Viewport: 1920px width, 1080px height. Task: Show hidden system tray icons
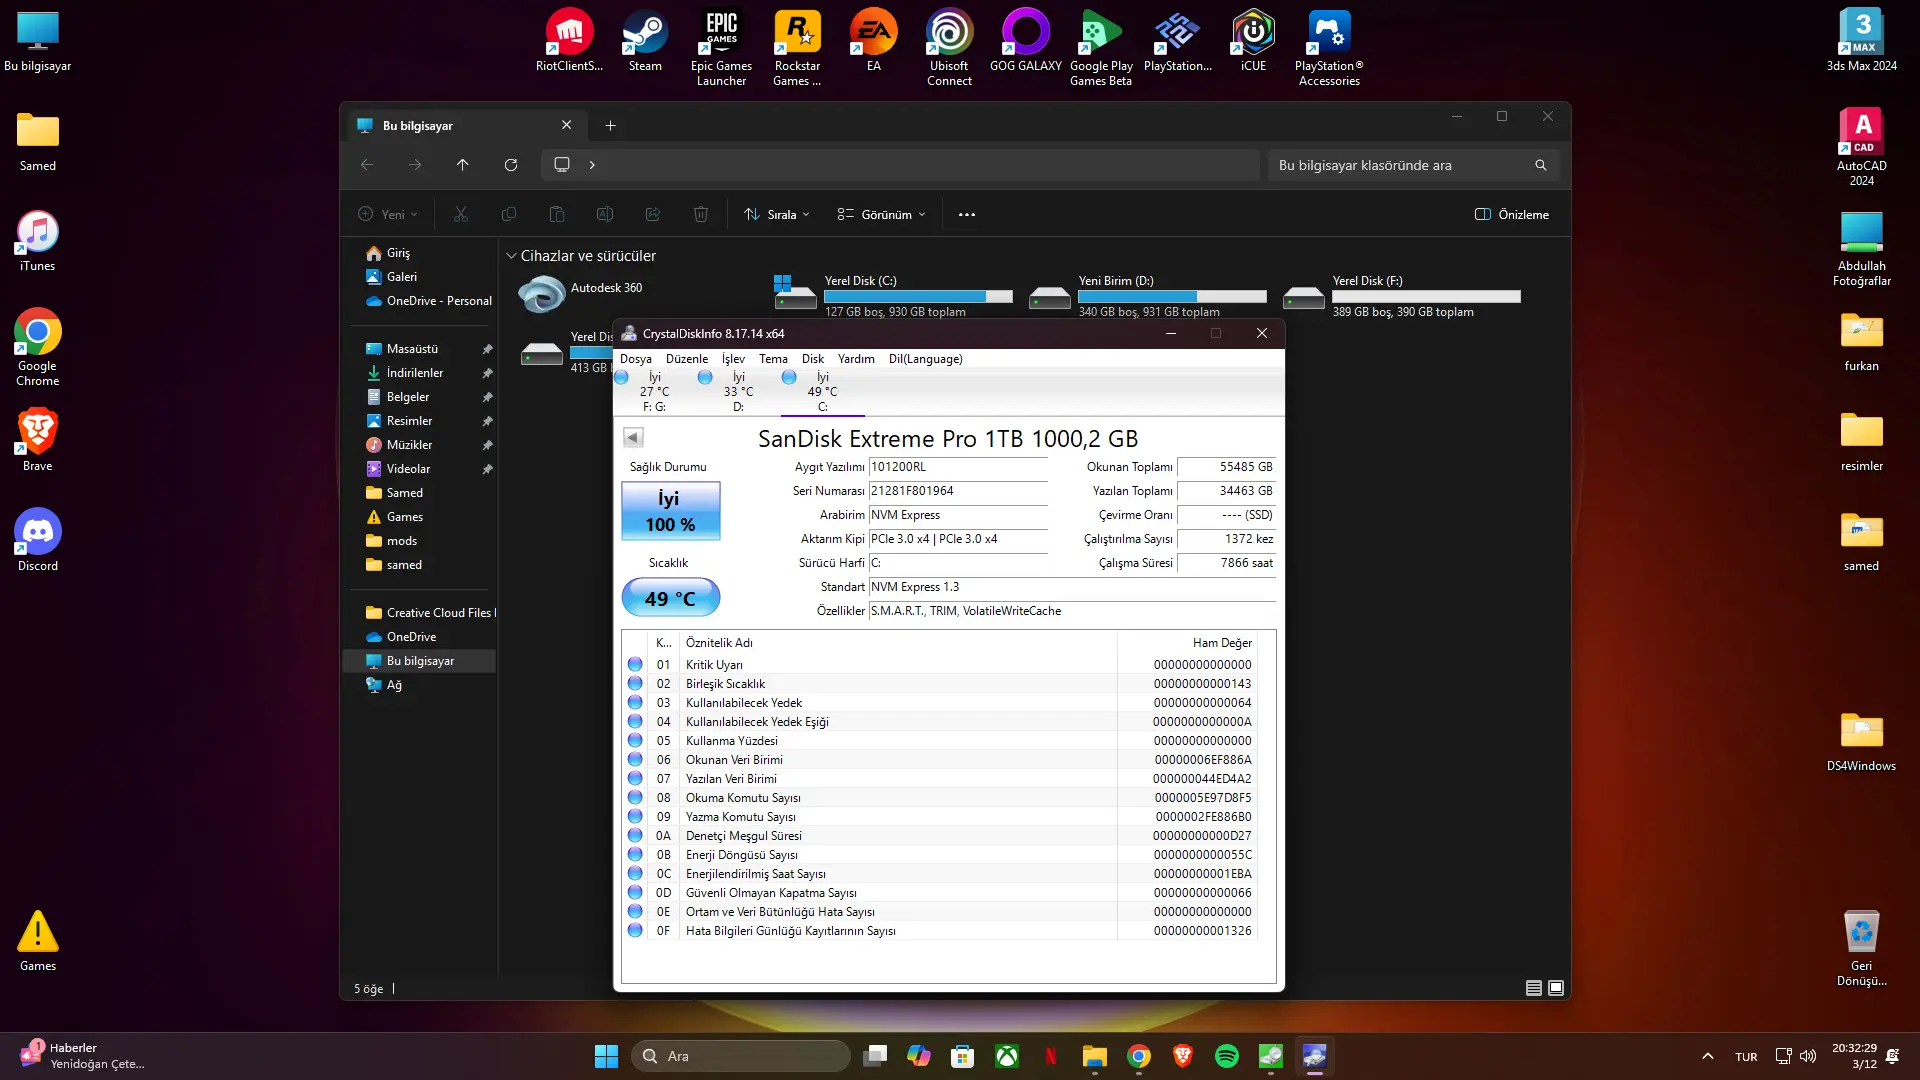pyautogui.click(x=1708, y=1056)
